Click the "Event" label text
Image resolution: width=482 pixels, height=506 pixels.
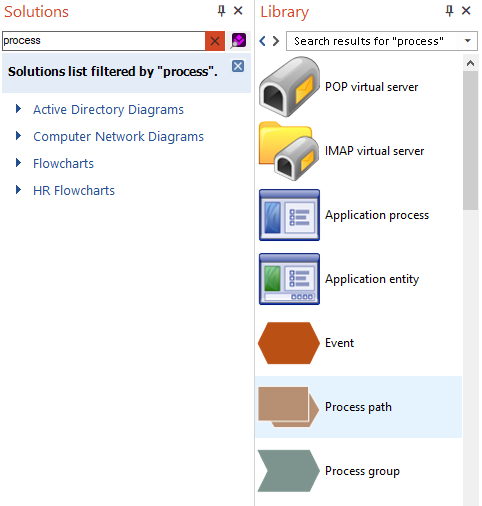tap(339, 343)
